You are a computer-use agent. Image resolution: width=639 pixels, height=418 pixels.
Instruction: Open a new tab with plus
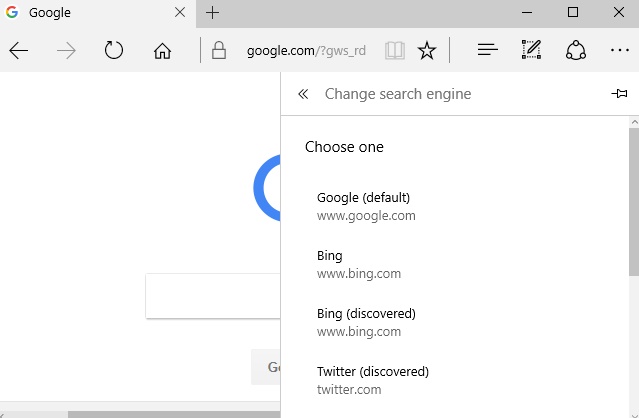(212, 13)
